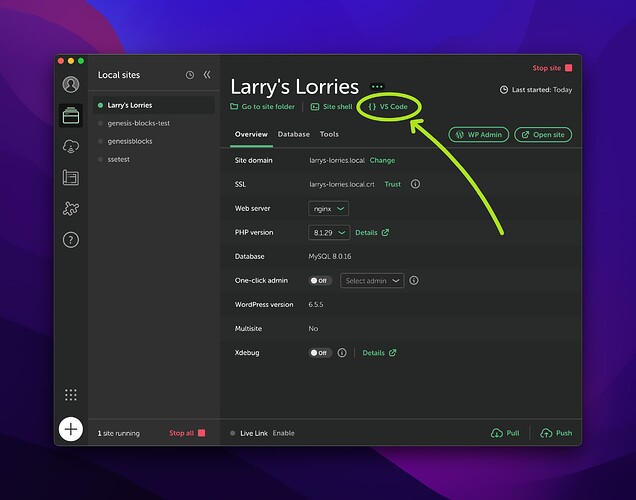
Task: Switch to the Tools tab
Action: pos(329,134)
